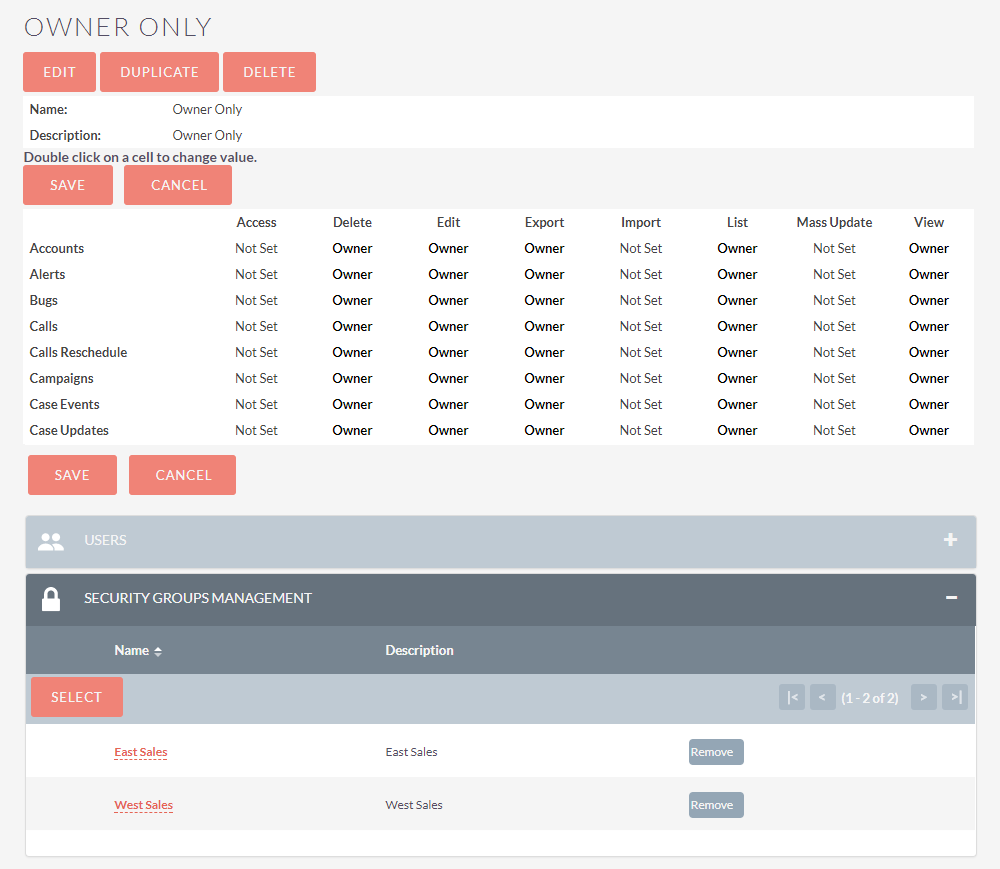Click the Edit button for role
Screen dimensions: 1000x869
59,72
